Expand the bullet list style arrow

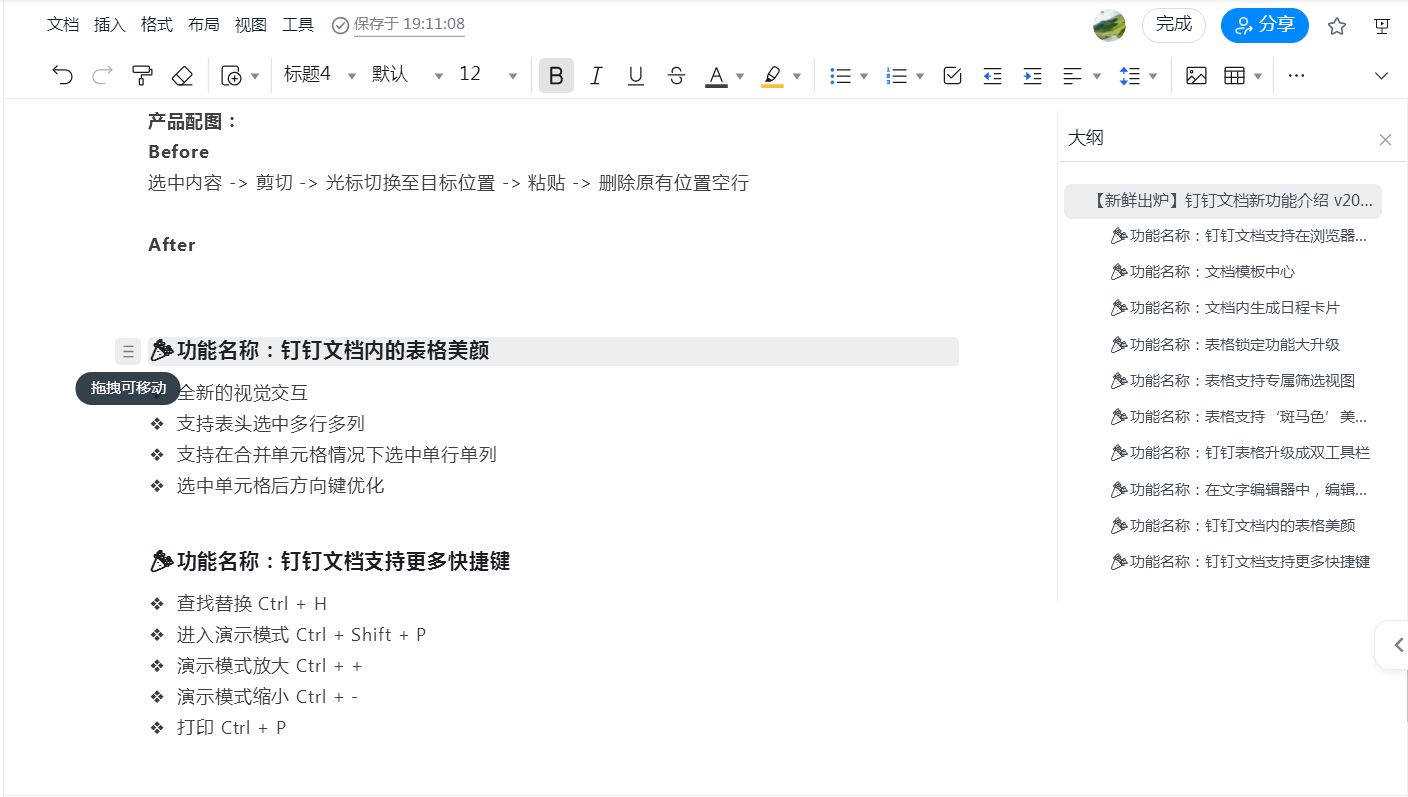[x=864, y=76]
